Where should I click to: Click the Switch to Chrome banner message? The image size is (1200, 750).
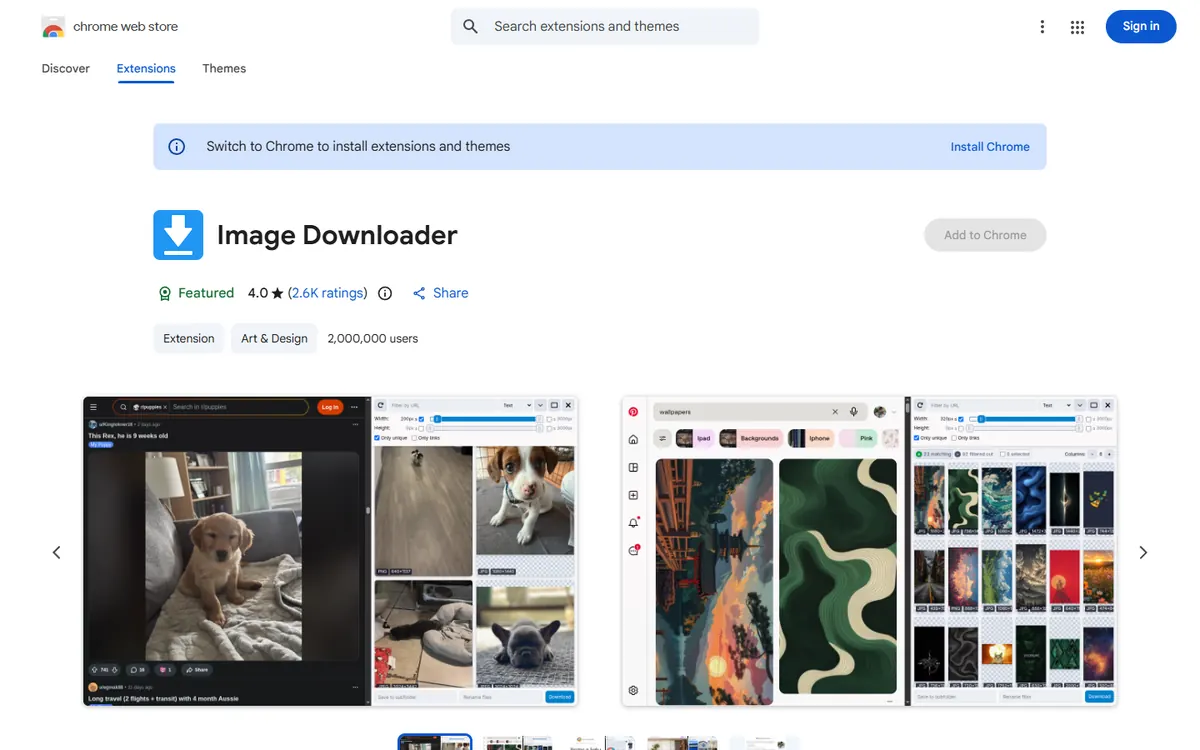(x=358, y=147)
